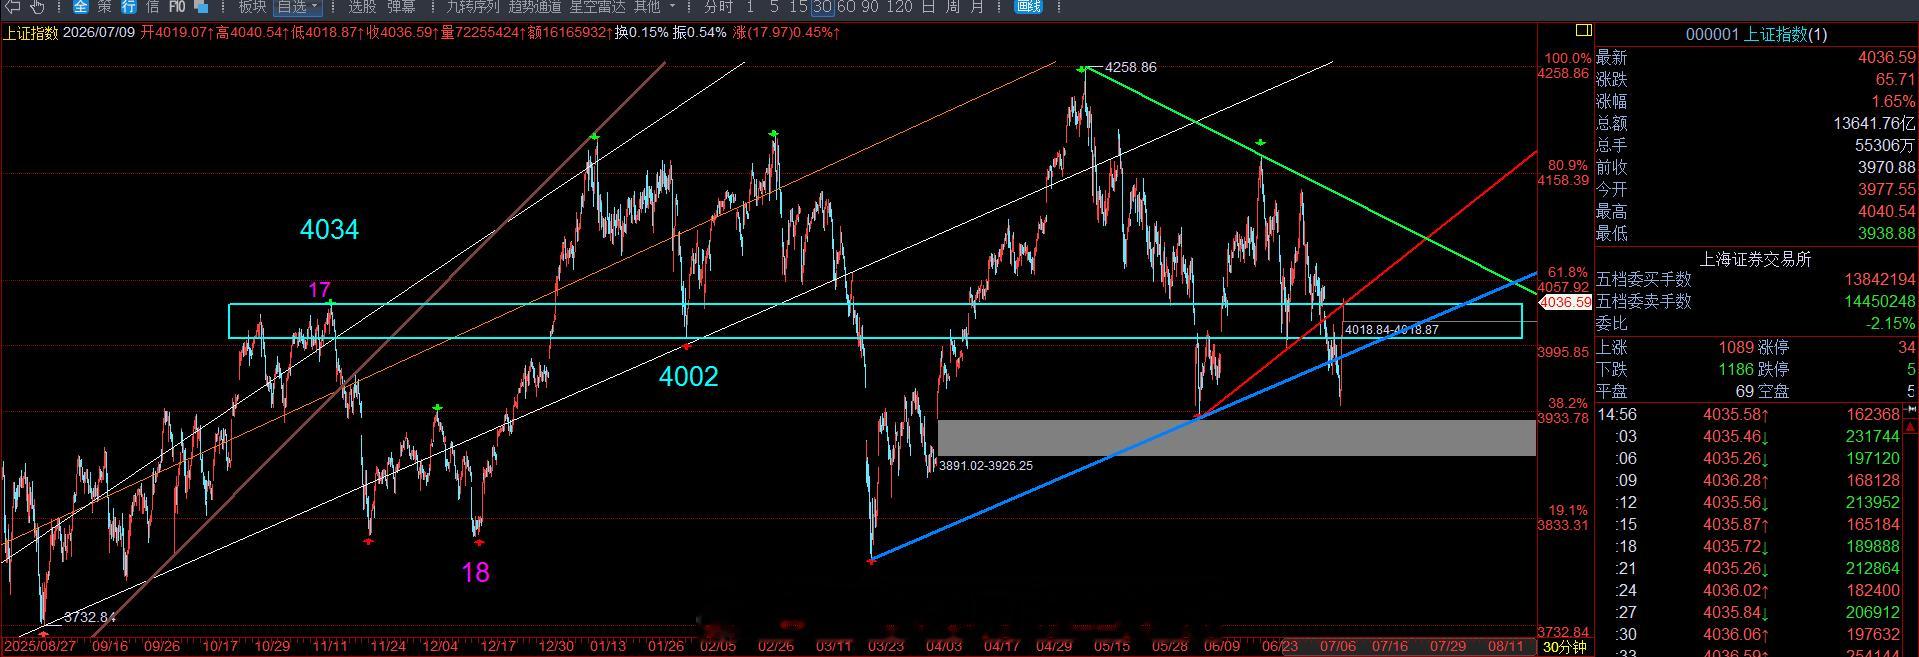Viewport: 1919px width, 657px height.
Task: Open the 板块 sector menu
Action: click(x=252, y=6)
